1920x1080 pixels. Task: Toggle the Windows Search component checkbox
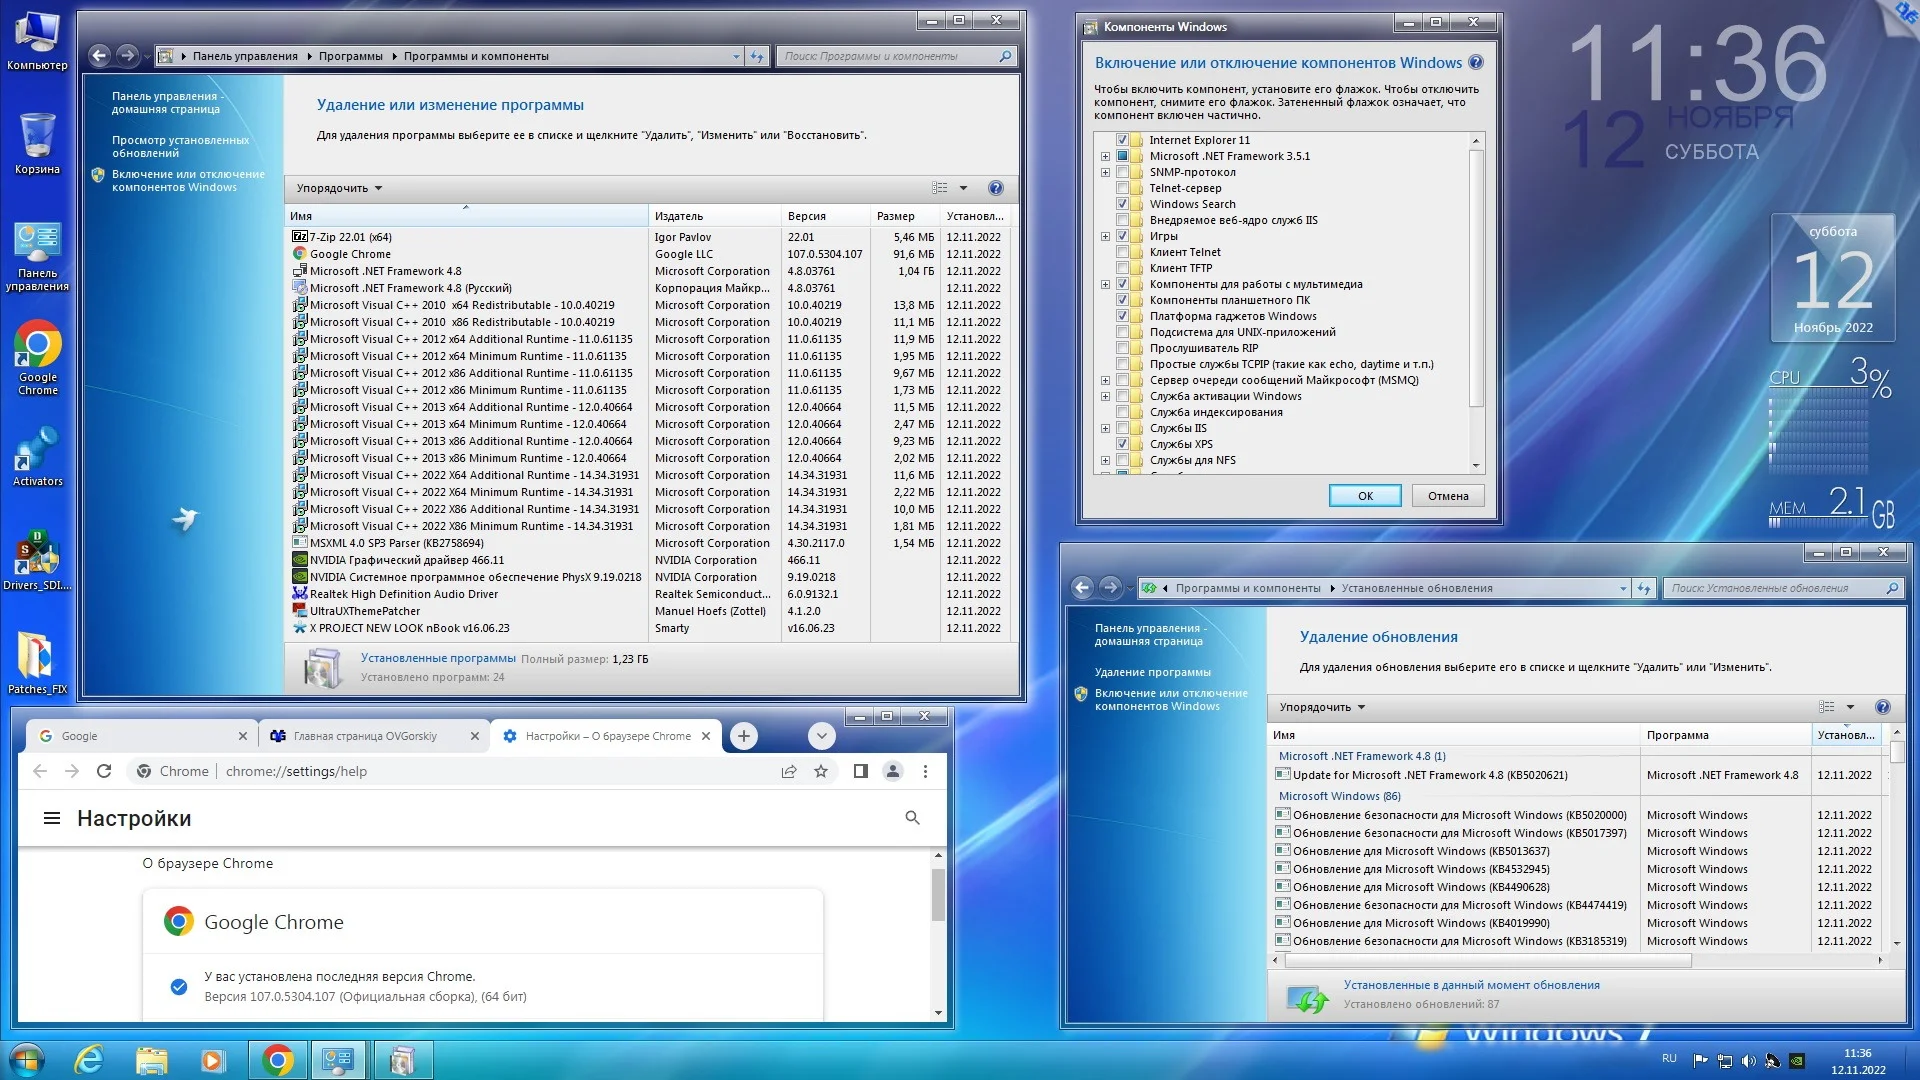pos(1122,204)
